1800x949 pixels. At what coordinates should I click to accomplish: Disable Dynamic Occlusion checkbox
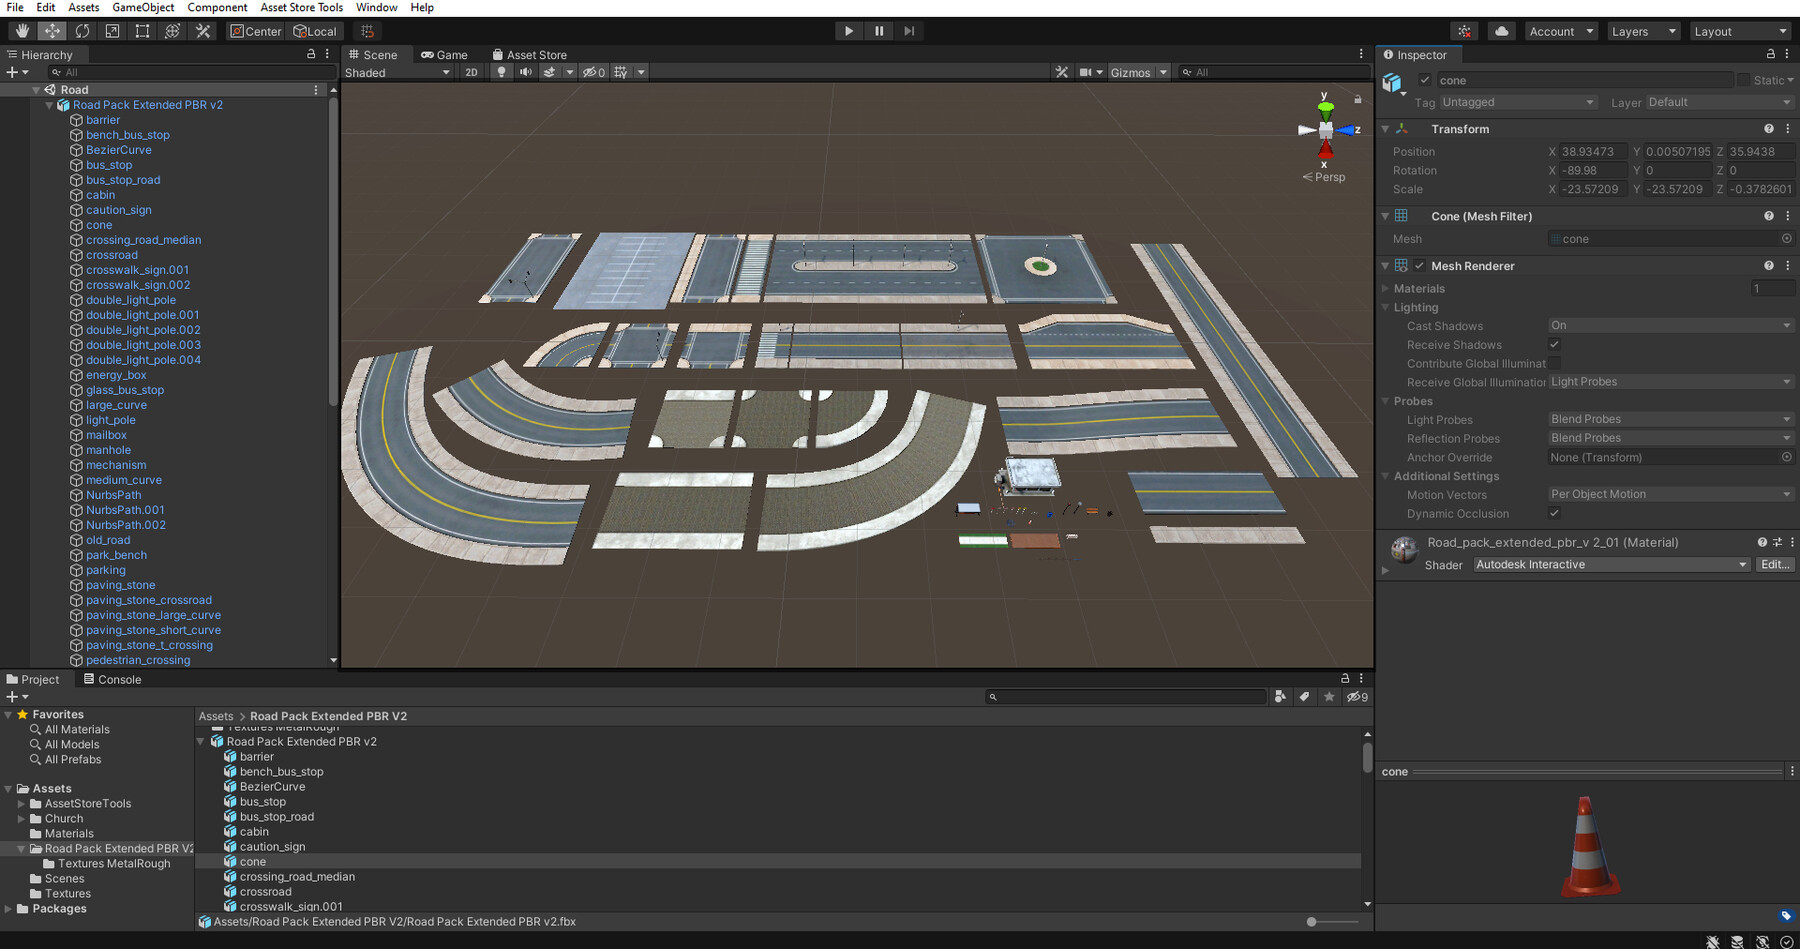tap(1554, 513)
